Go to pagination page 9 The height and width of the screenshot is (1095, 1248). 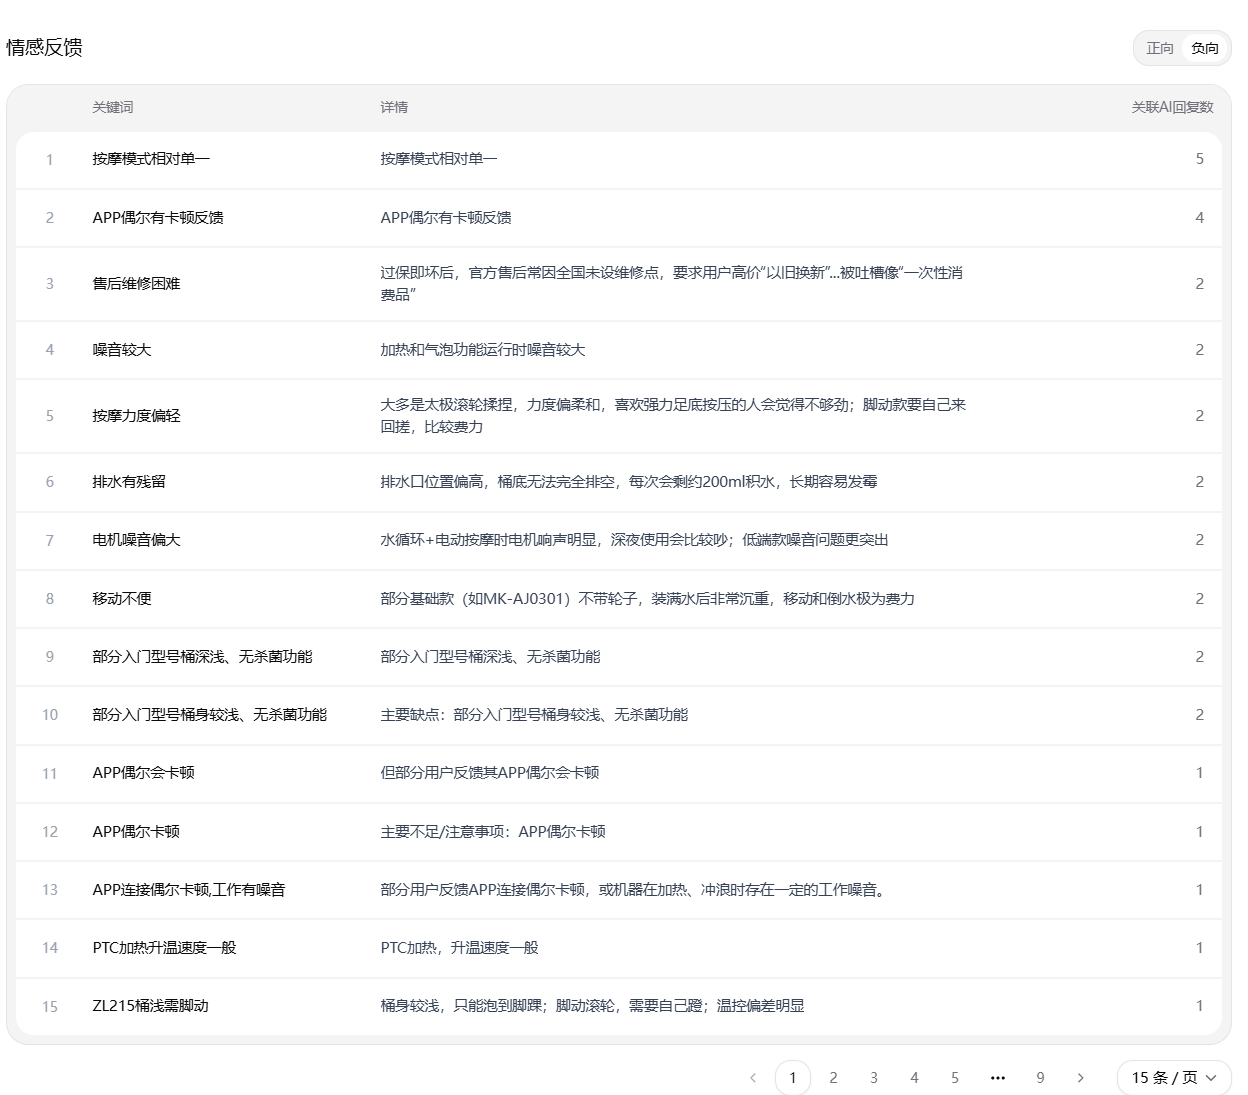(x=1040, y=1077)
